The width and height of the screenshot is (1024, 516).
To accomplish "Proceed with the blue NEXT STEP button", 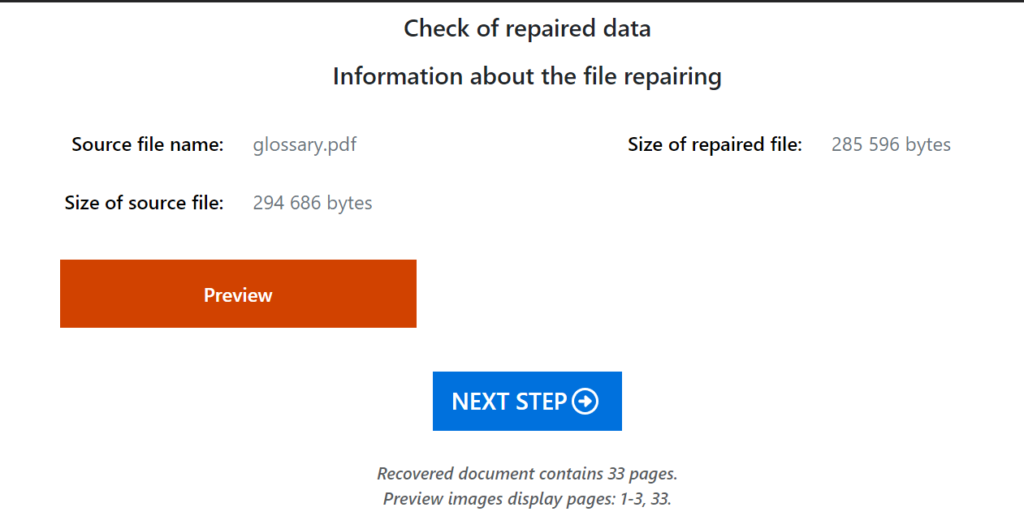I will coord(527,401).
